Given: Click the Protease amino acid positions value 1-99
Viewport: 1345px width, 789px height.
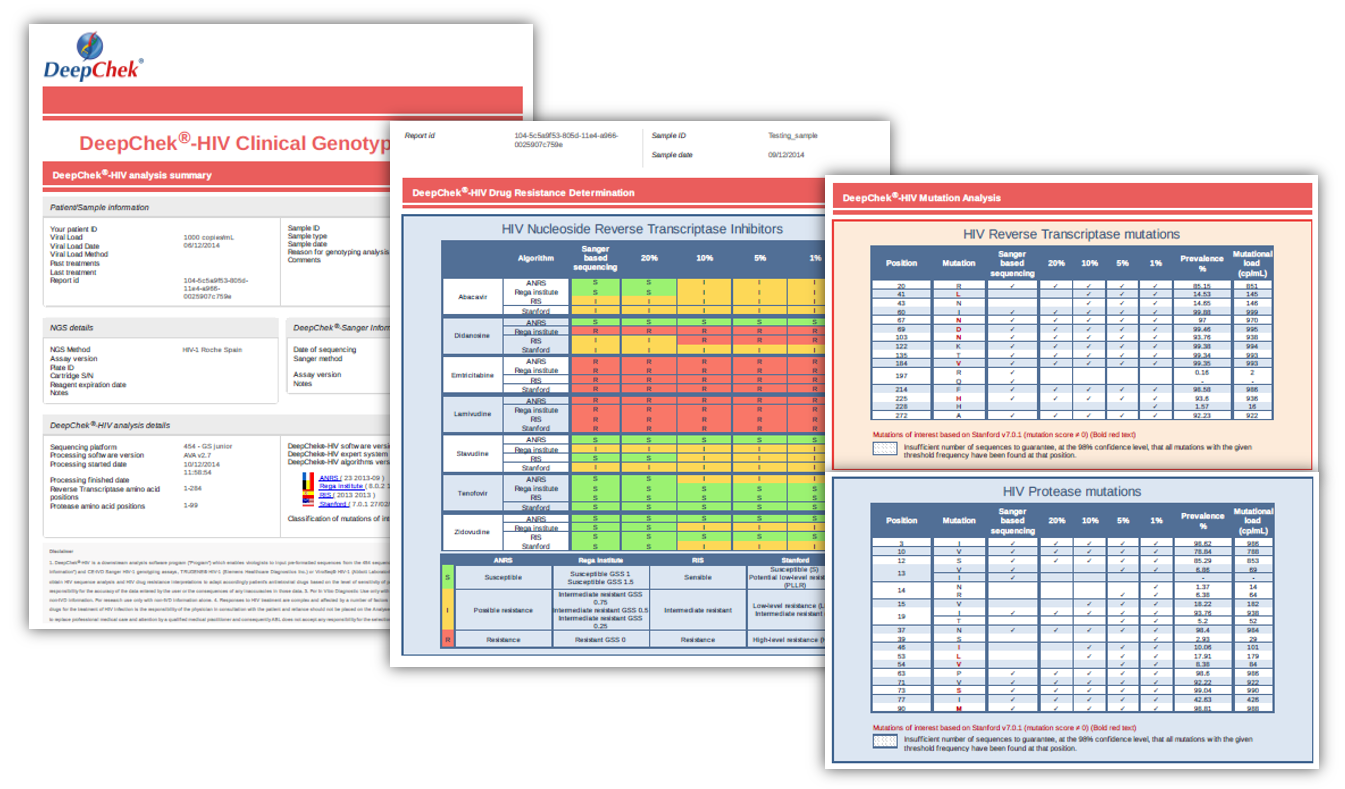Looking at the screenshot, I should pyautogui.click(x=191, y=506).
